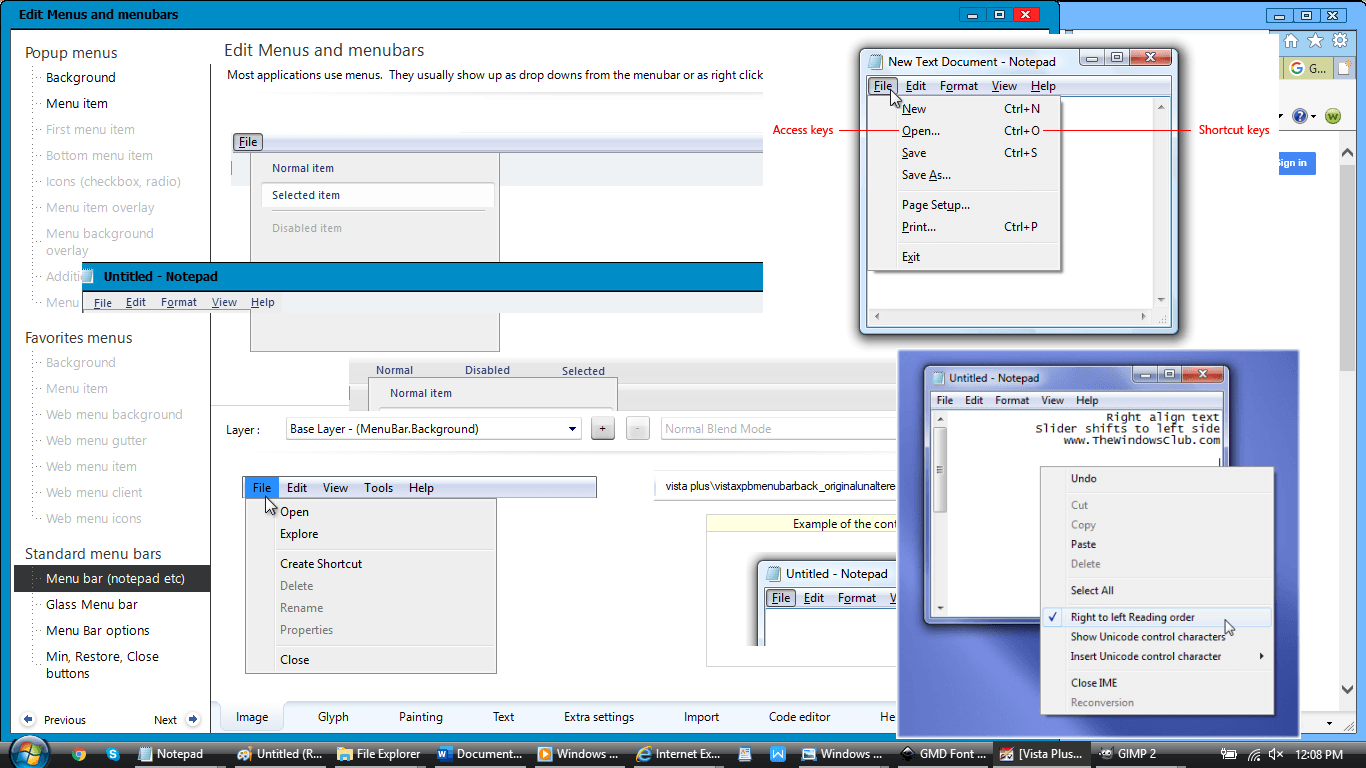1366x768 pixels.
Task: Open the Windows Start orb
Action: [27, 752]
